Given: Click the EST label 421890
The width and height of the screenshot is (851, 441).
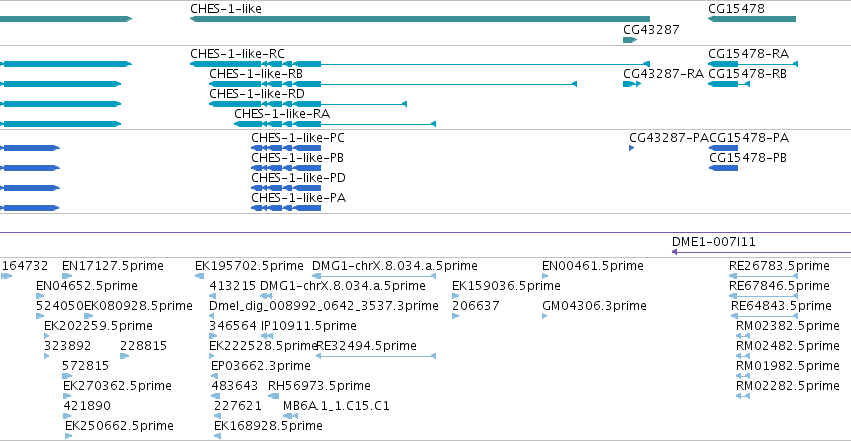Looking at the screenshot, I should (87, 406).
